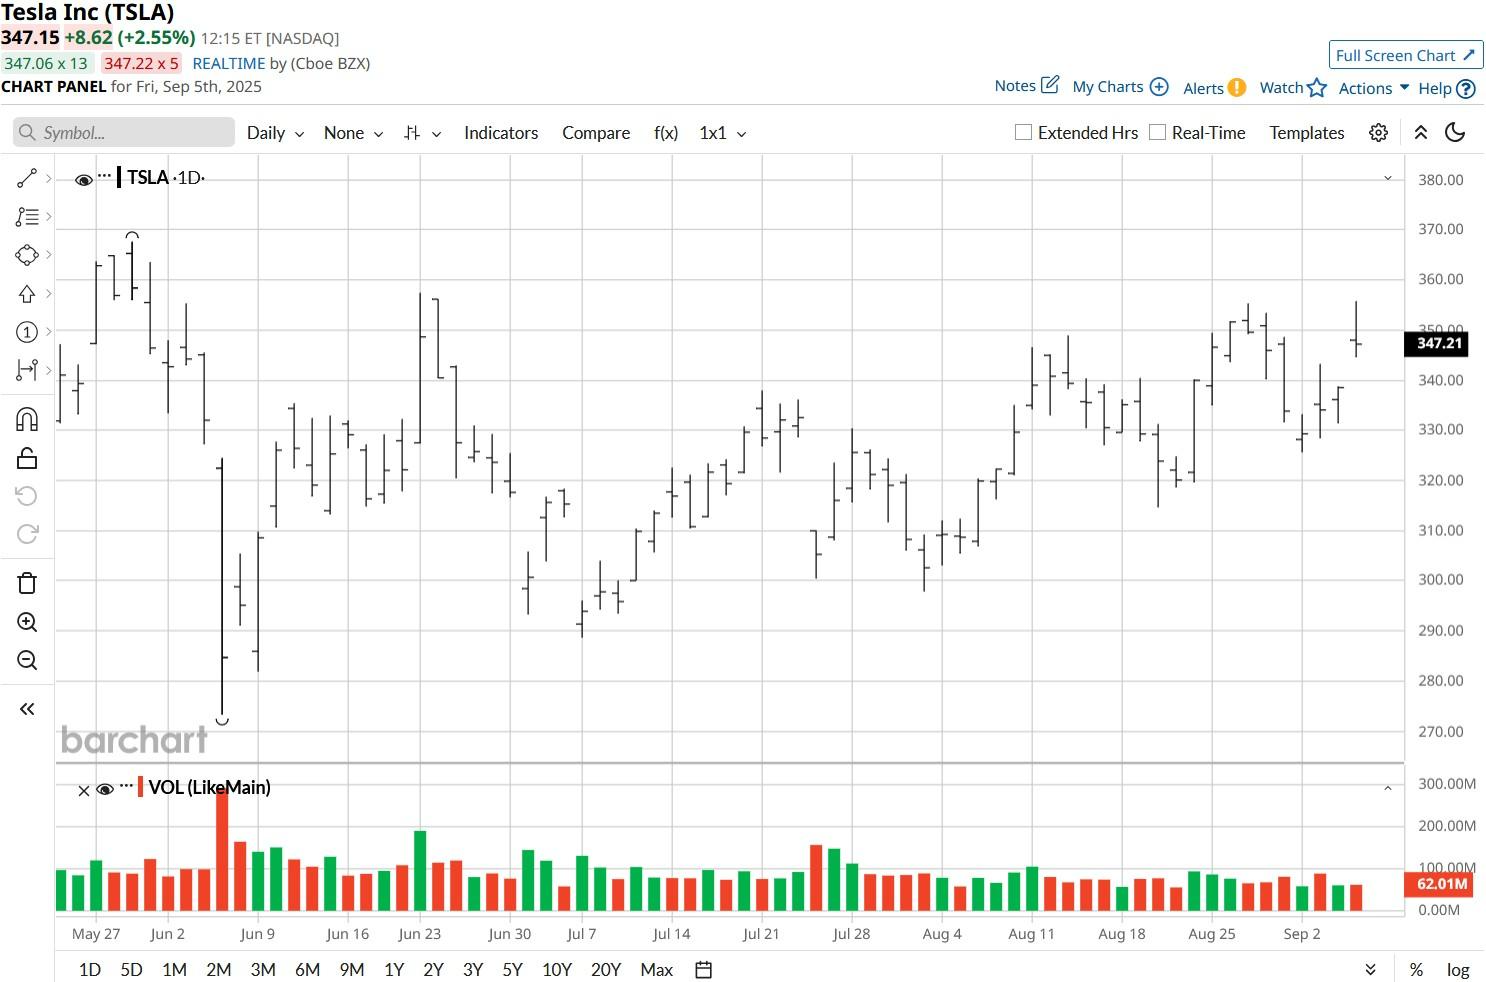Click the Help question mark icon

[1466, 88]
